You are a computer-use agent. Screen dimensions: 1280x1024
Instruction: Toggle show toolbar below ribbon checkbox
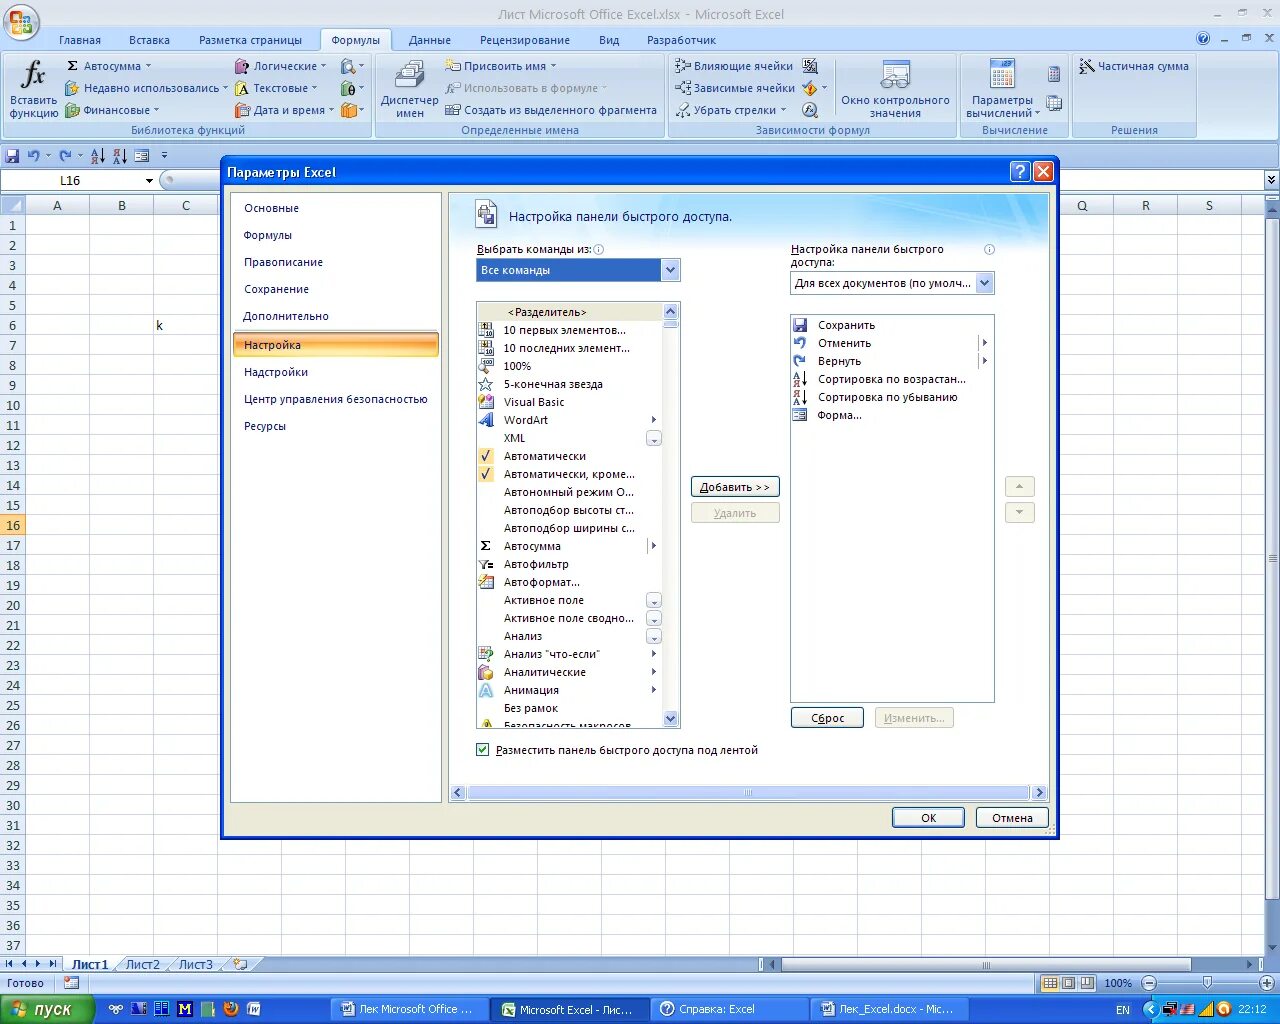tap(483, 750)
